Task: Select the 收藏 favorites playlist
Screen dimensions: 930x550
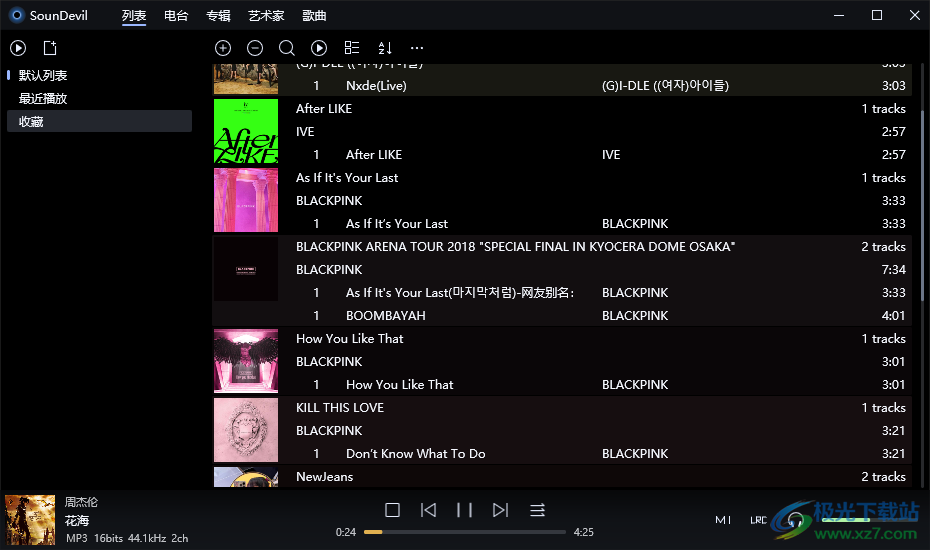Action: tap(99, 122)
